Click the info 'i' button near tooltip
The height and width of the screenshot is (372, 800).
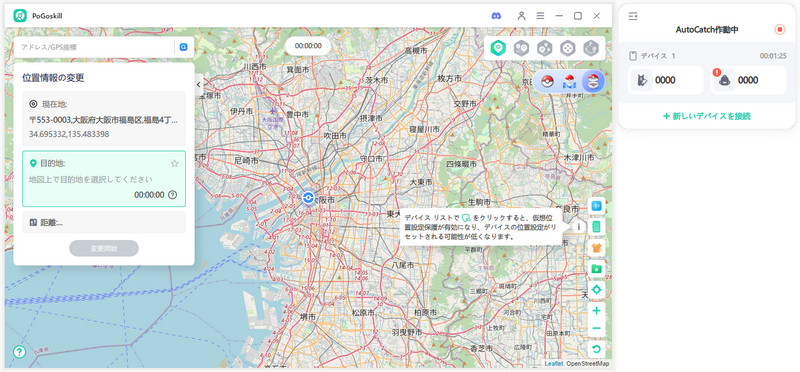pos(579,227)
